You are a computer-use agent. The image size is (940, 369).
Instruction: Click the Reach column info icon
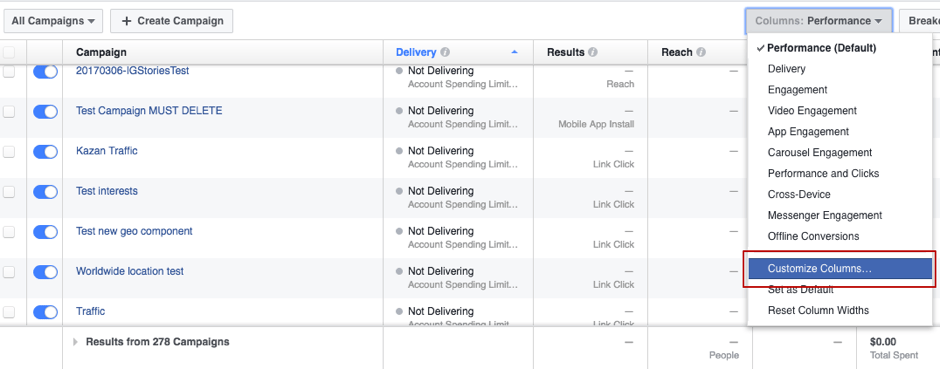(x=701, y=53)
